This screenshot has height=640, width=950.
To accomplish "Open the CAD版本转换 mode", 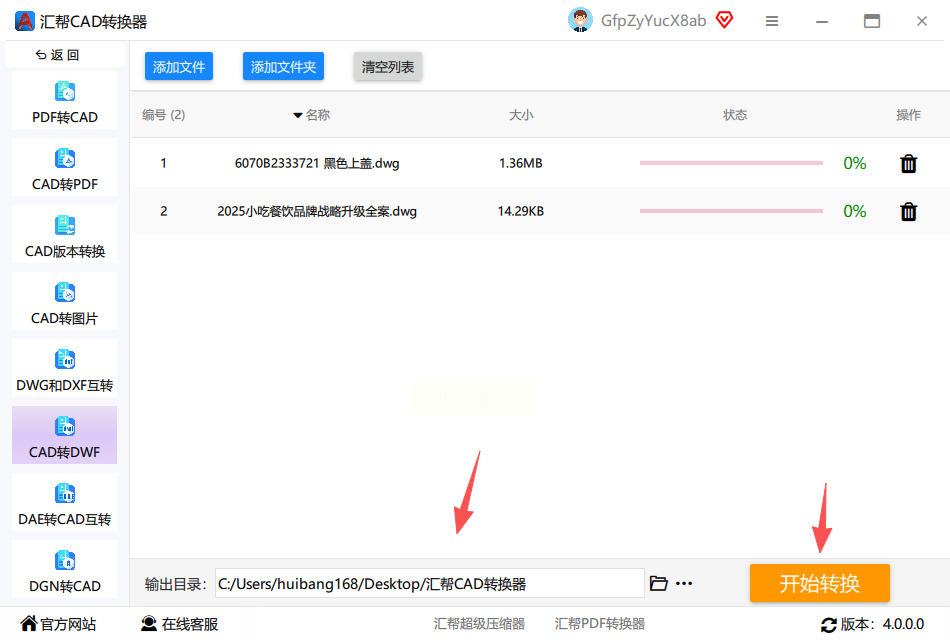I will (64, 235).
